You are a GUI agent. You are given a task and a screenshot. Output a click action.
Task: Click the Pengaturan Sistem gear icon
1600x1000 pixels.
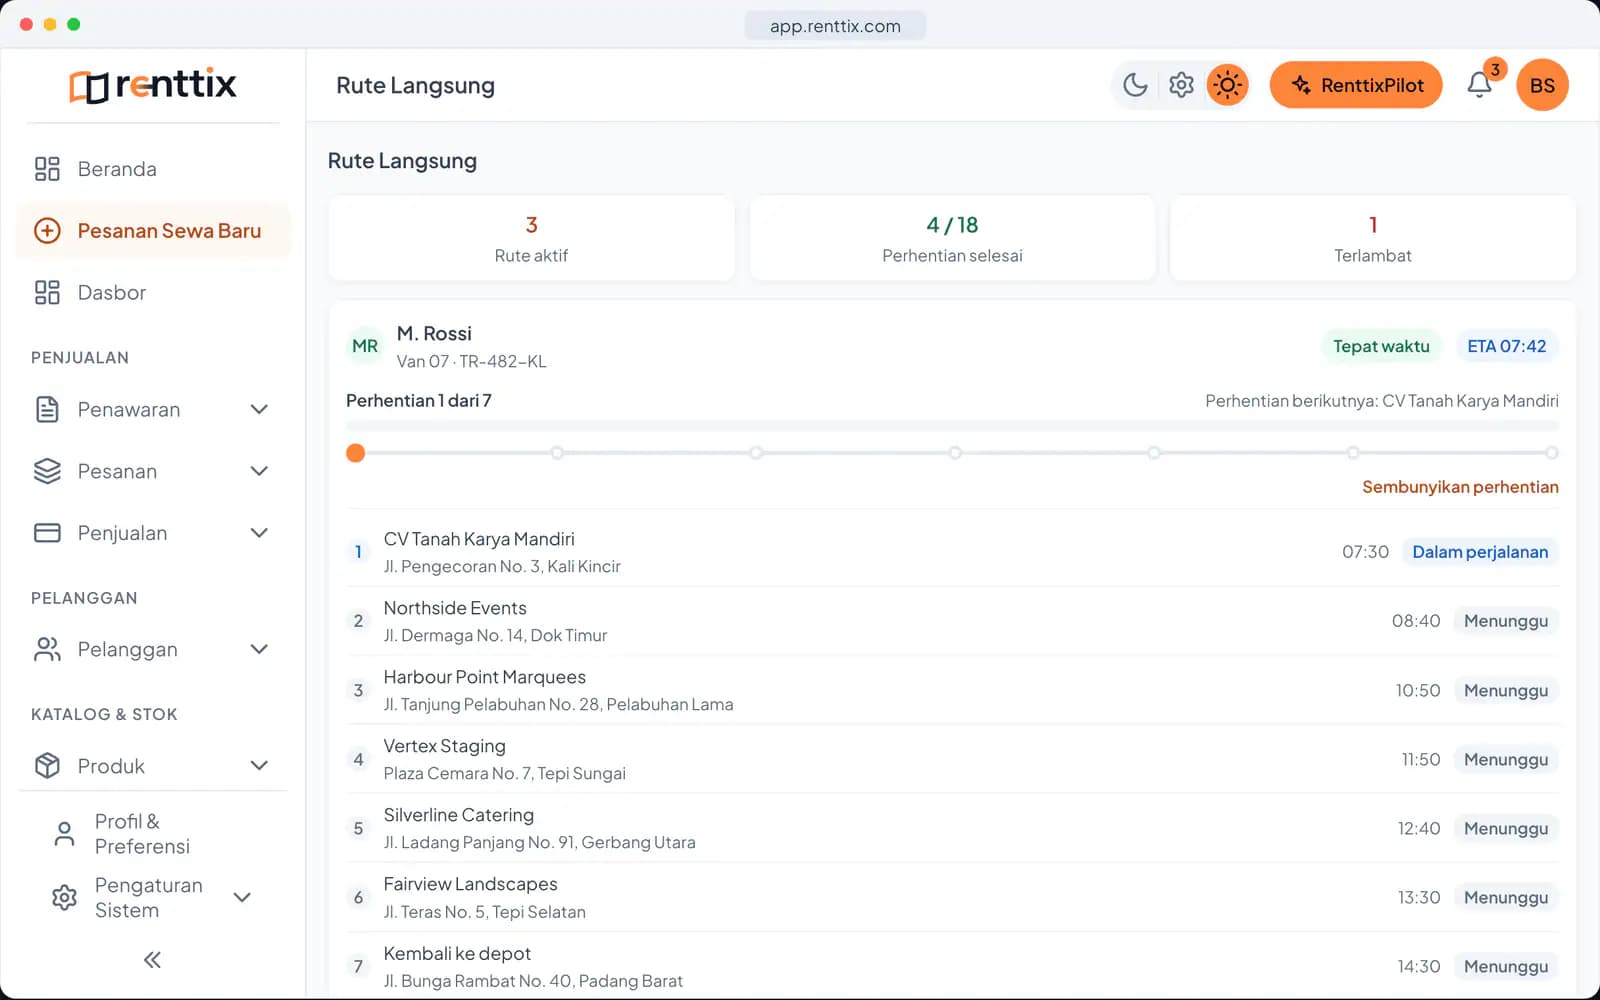(64, 897)
